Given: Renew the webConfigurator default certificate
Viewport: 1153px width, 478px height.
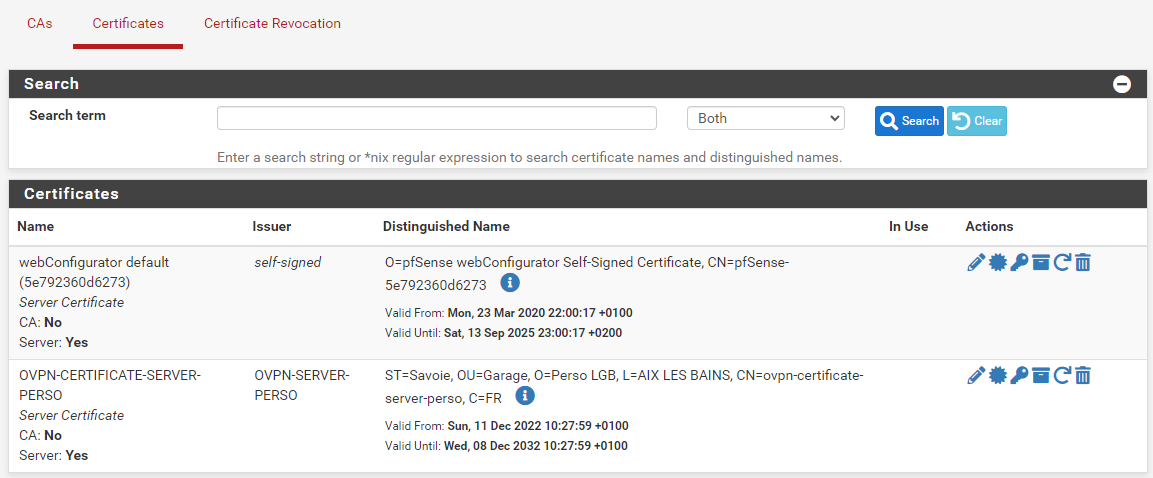Looking at the screenshot, I should coord(1062,263).
